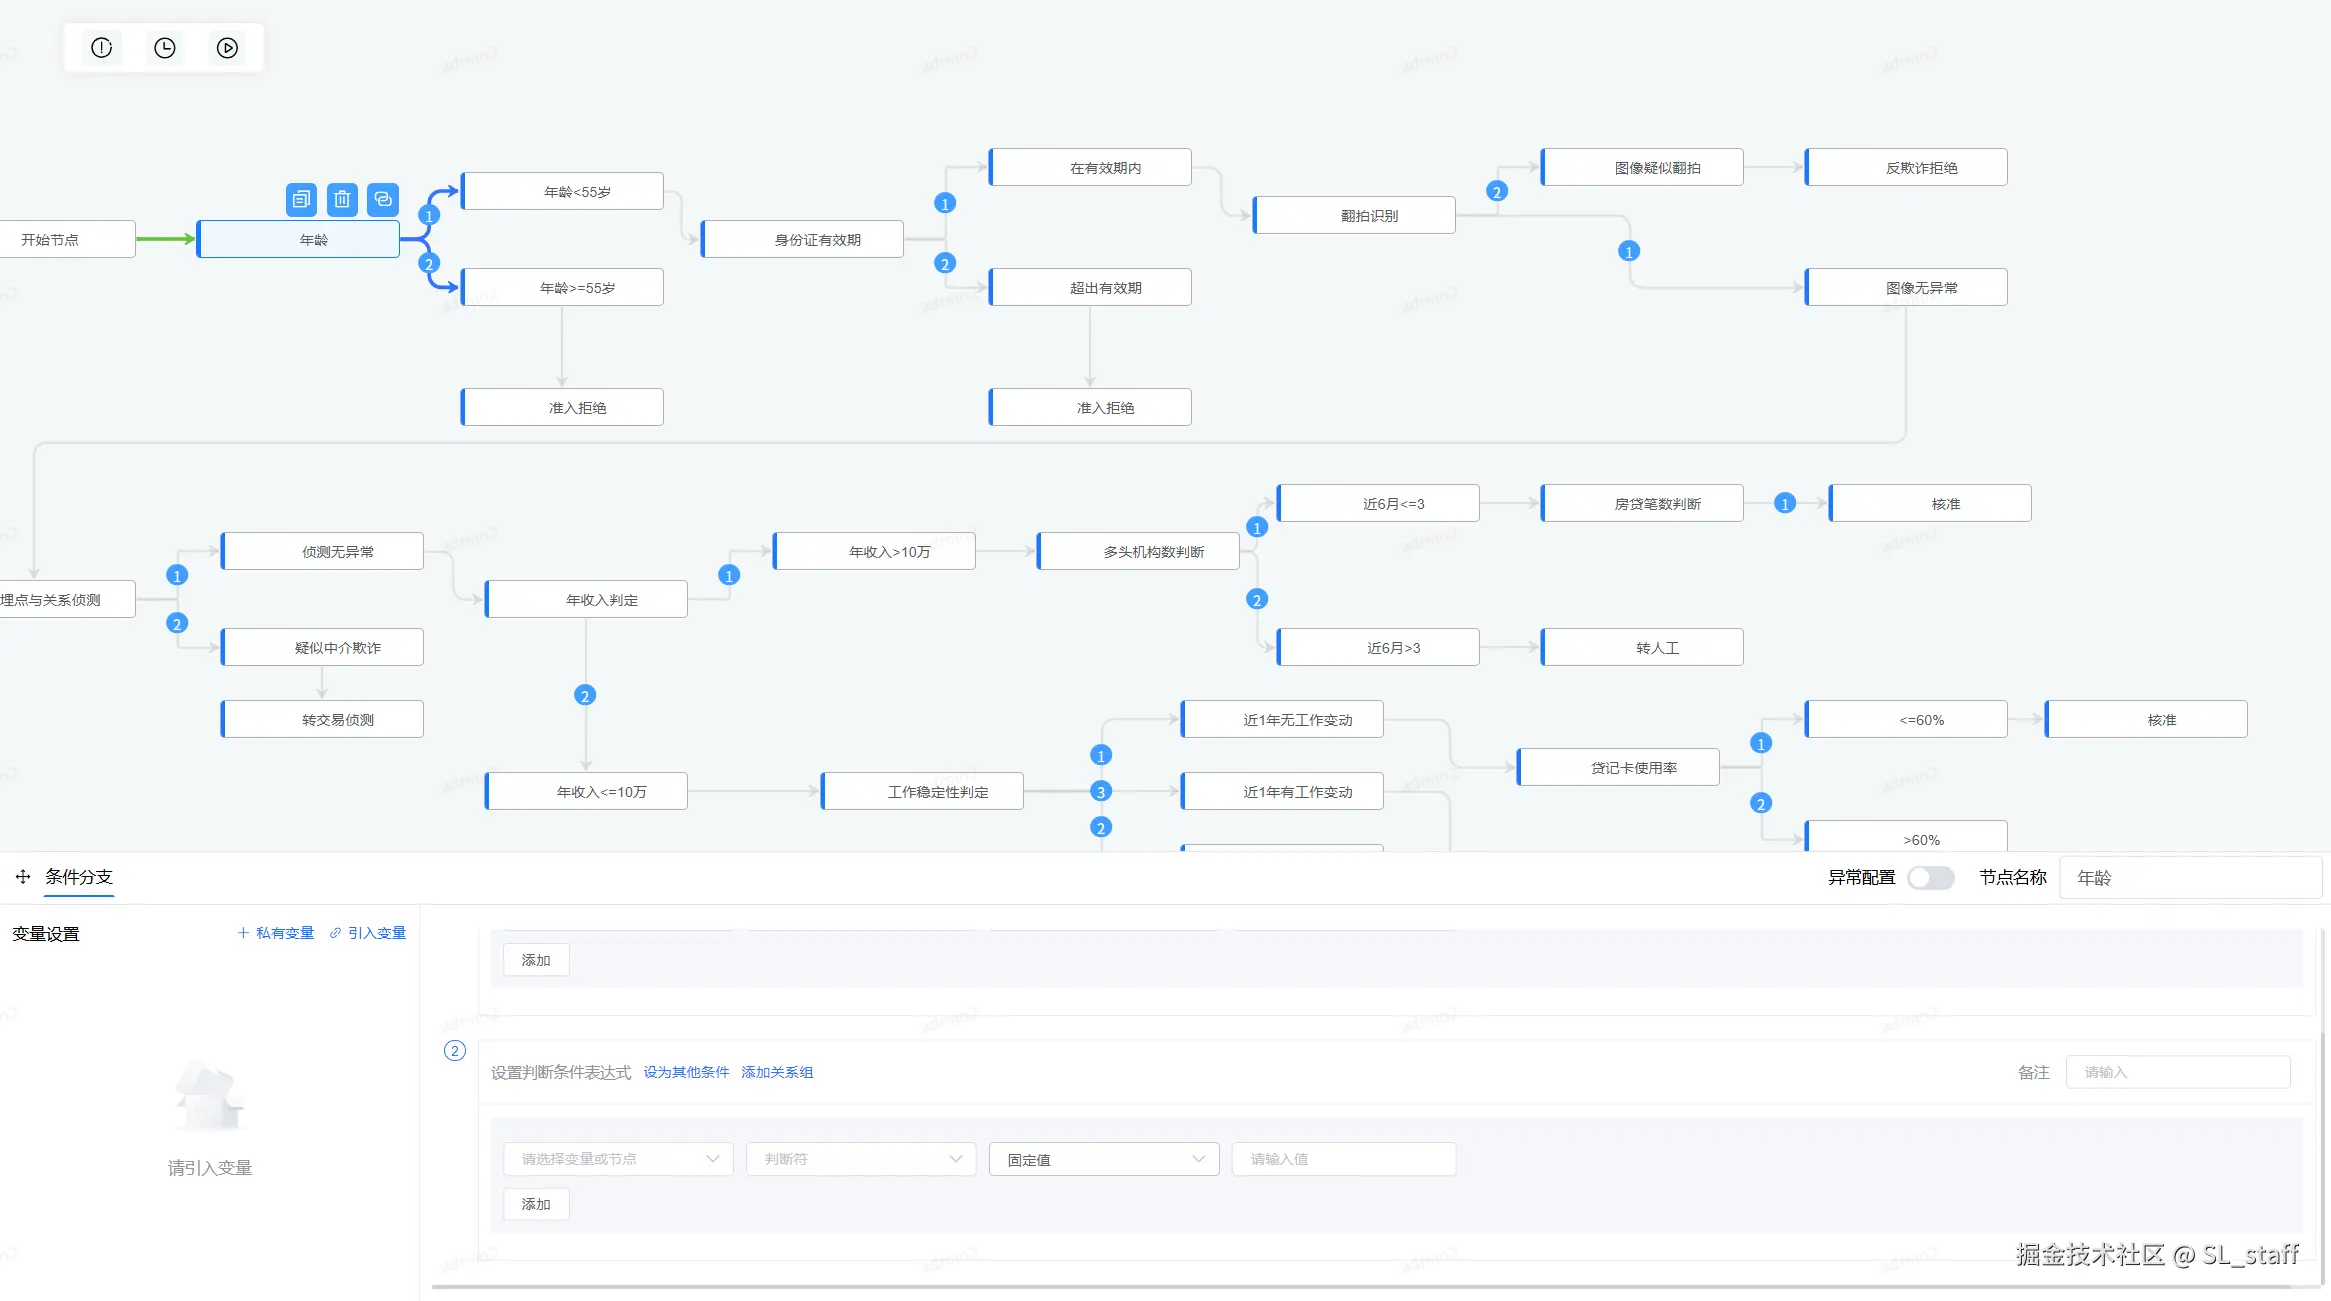Viewport: 2331px width, 1301px height.
Task: Open the clock history icon
Action: [x=165, y=48]
